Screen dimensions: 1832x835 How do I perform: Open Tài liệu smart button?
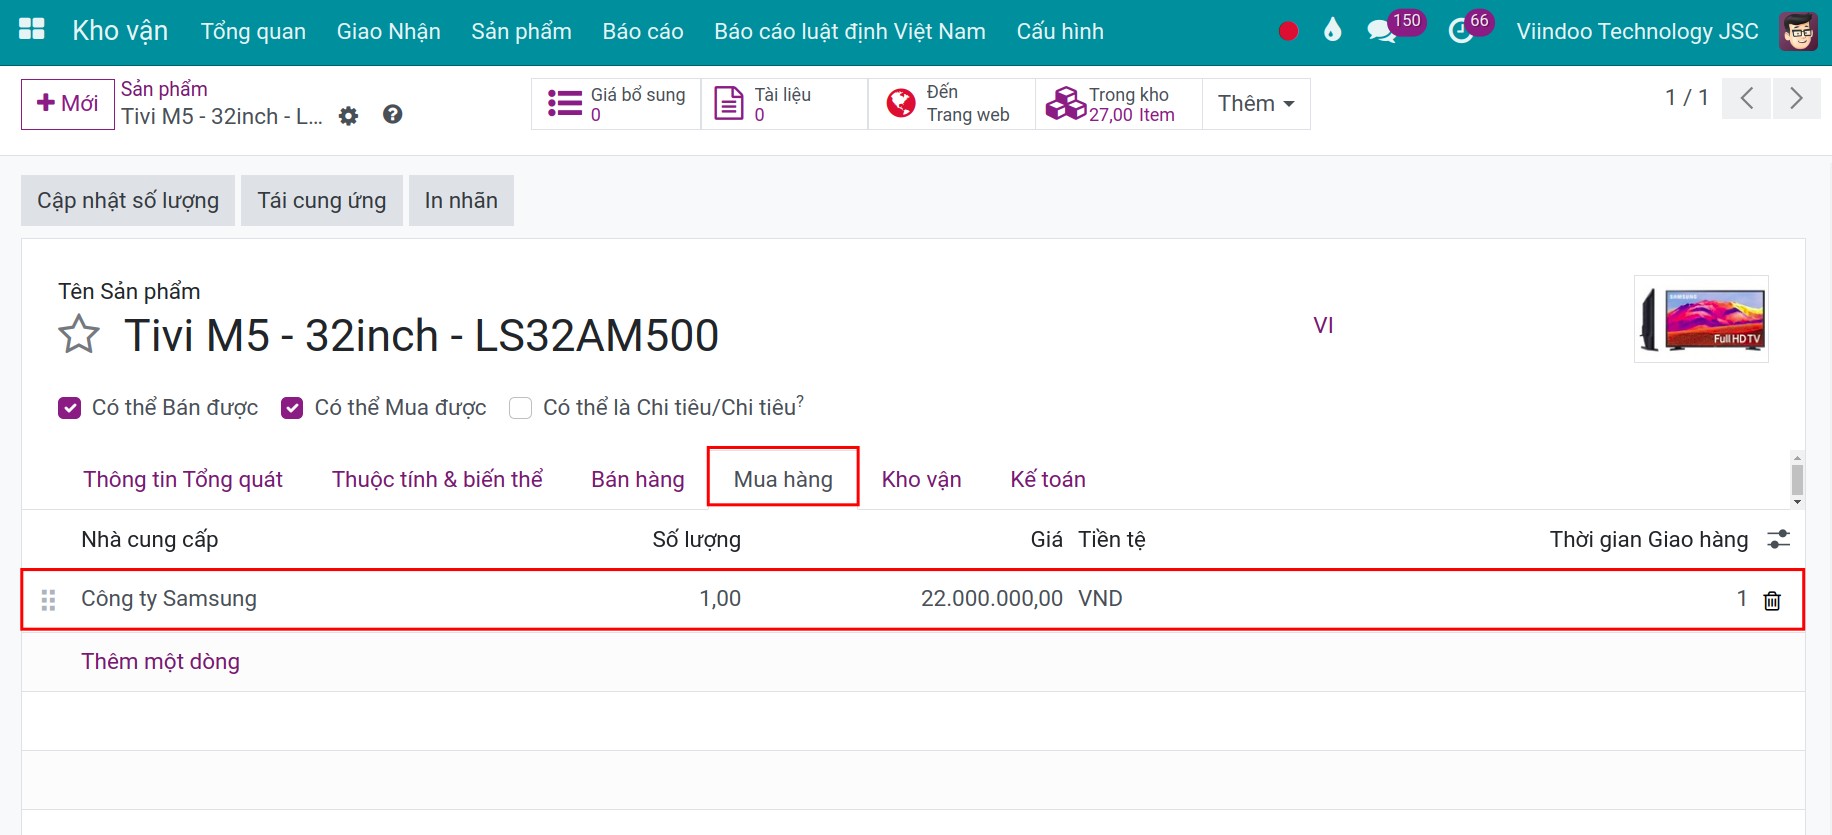[784, 104]
